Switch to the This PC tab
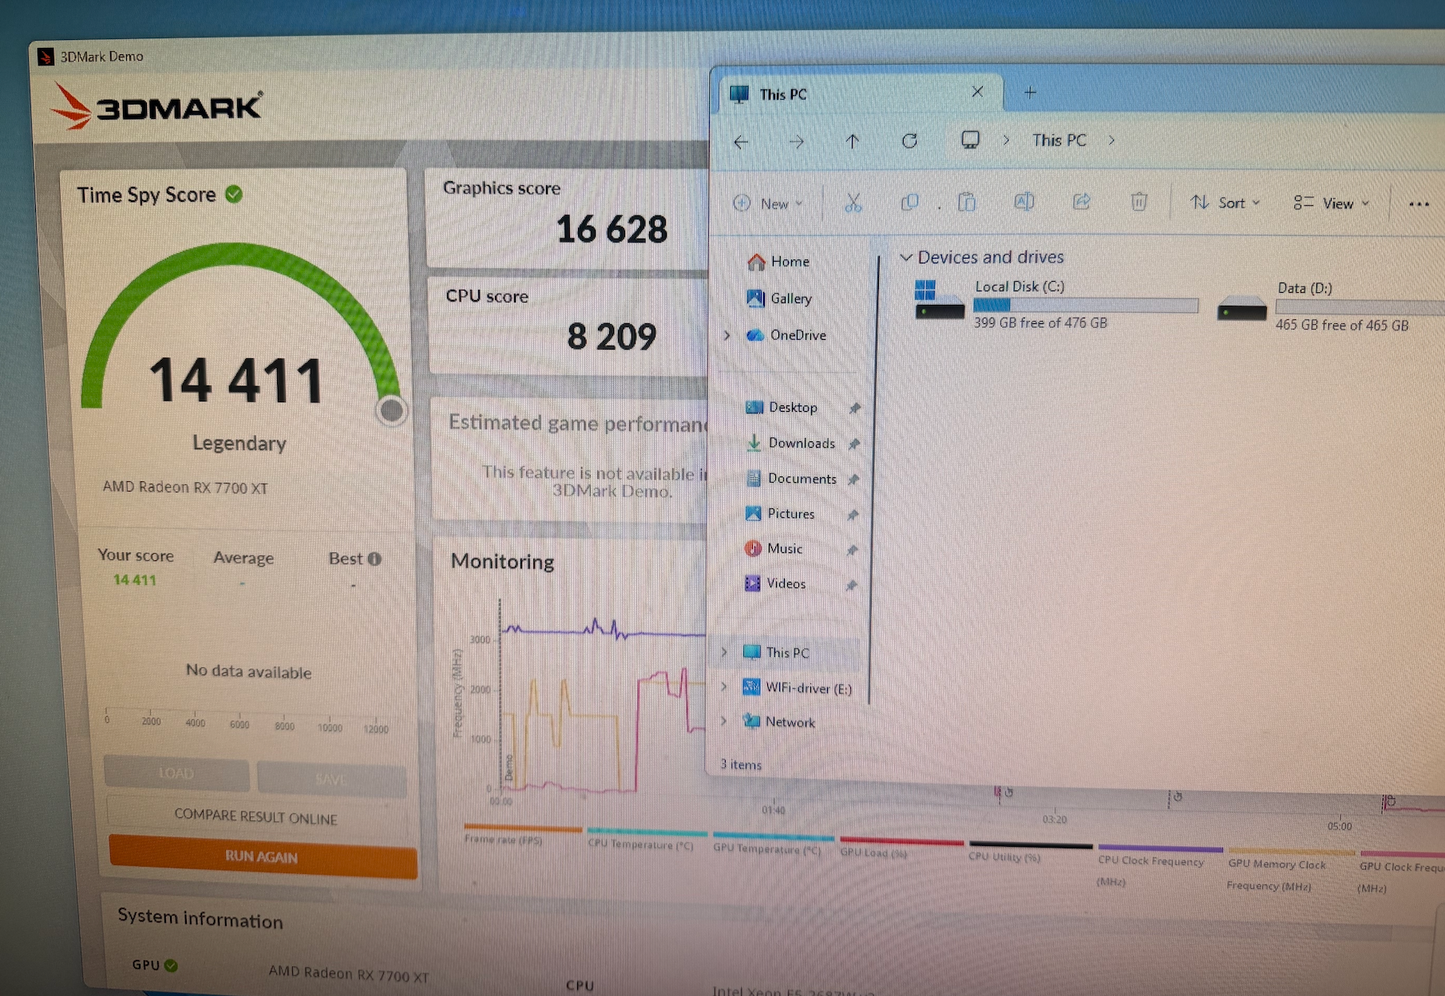This screenshot has height=996, width=1445. (860, 94)
